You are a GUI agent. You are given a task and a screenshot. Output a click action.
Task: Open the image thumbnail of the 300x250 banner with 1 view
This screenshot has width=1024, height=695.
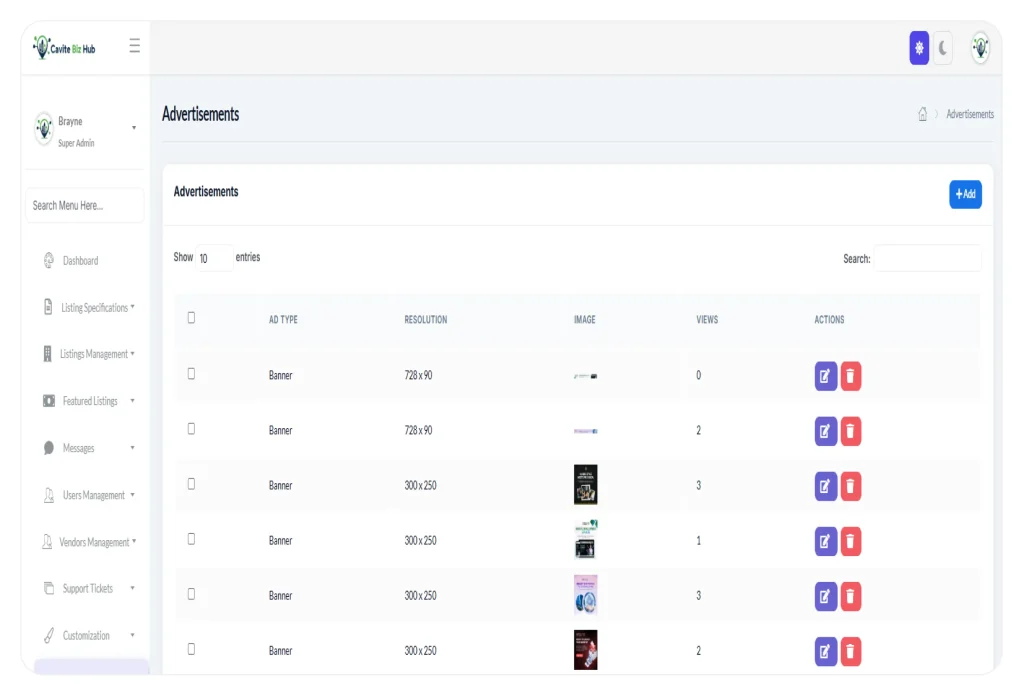[x=586, y=540]
